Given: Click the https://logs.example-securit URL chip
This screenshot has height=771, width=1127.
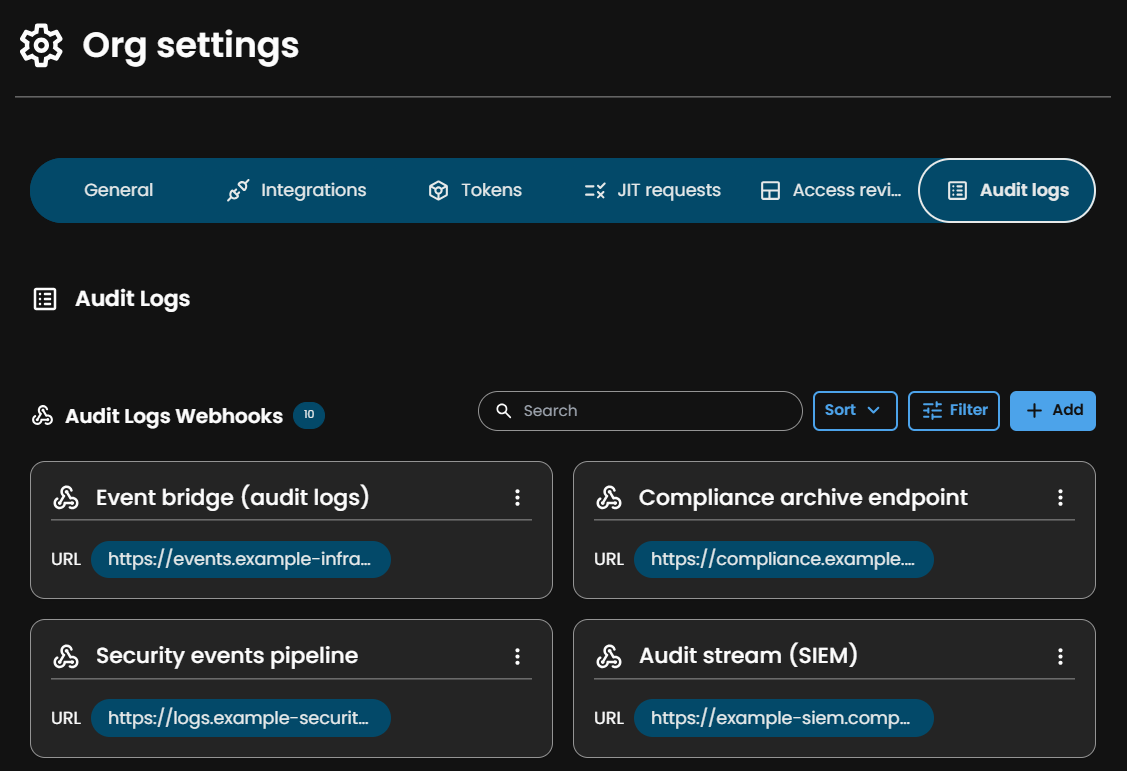Looking at the screenshot, I should click(x=241, y=718).
